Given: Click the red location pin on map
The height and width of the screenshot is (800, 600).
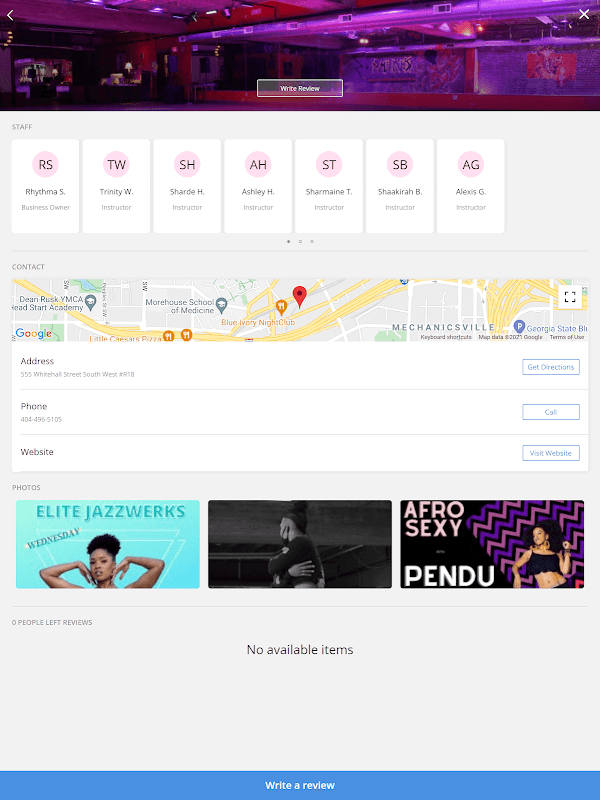Looking at the screenshot, I should (x=299, y=297).
